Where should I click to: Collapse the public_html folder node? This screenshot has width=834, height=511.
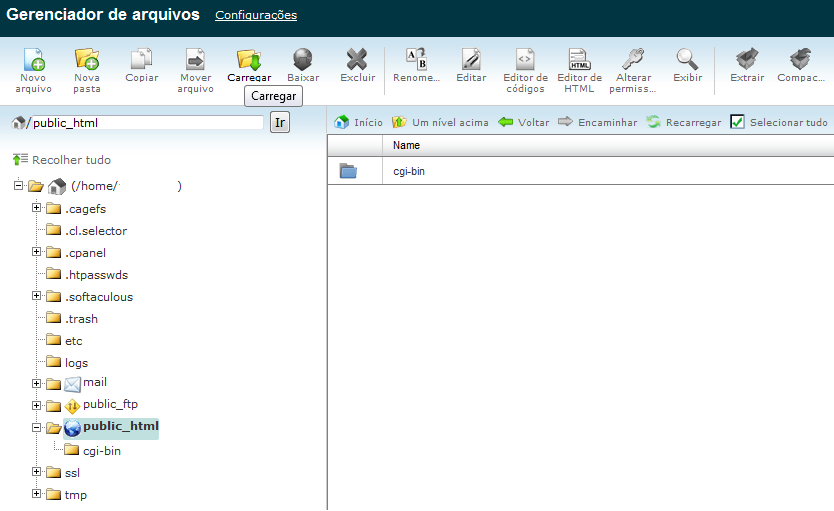[36, 428]
